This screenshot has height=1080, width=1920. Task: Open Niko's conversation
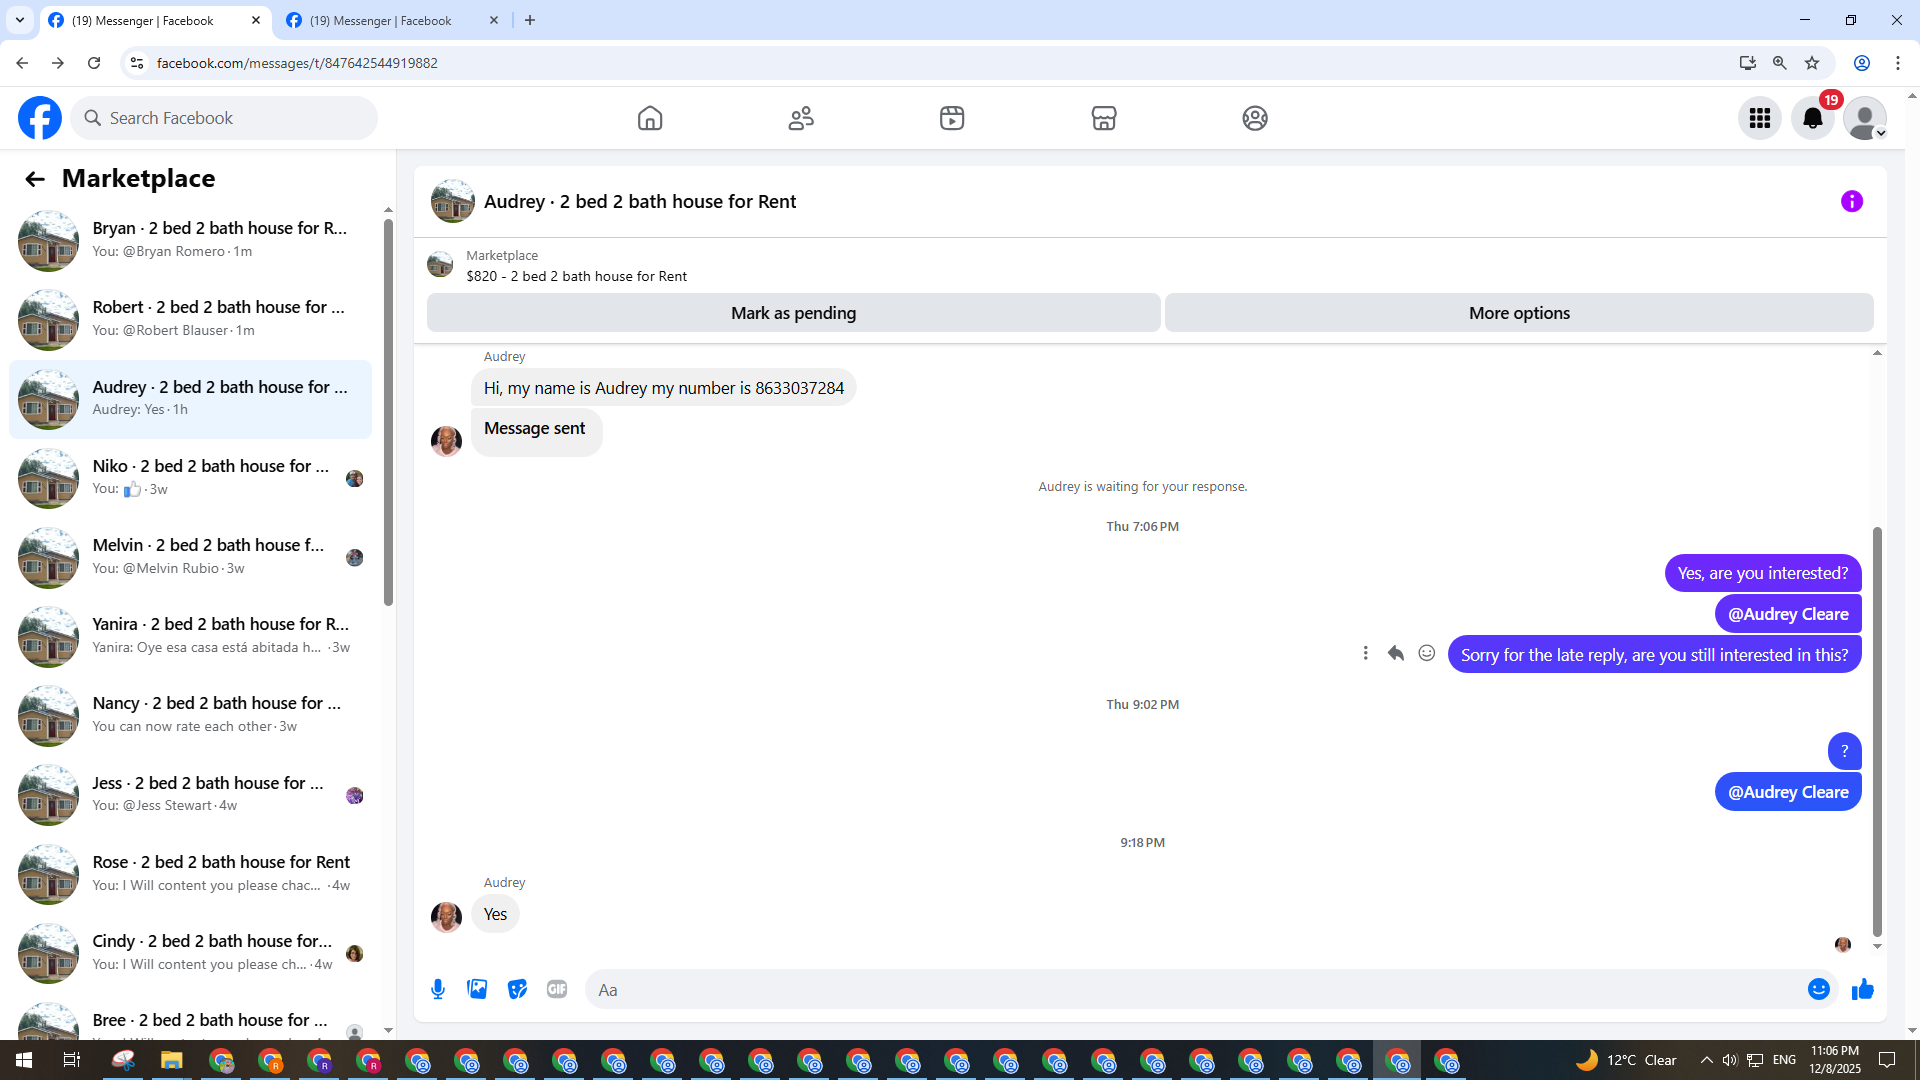[190, 478]
